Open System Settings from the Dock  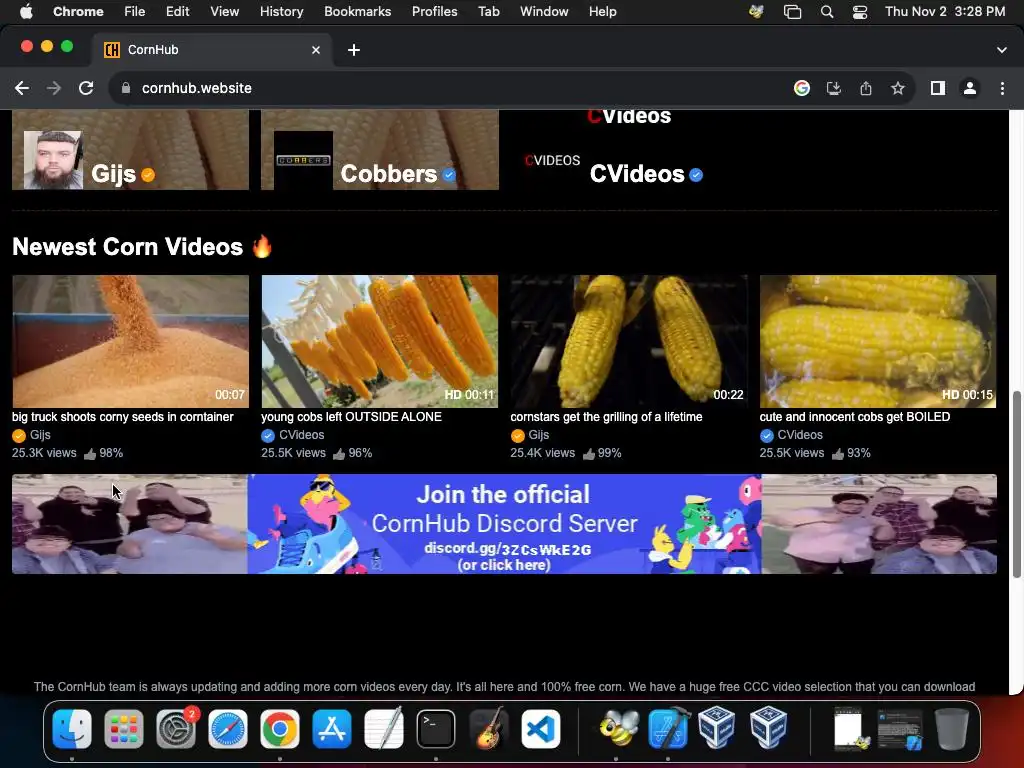(x=176, y=728)
